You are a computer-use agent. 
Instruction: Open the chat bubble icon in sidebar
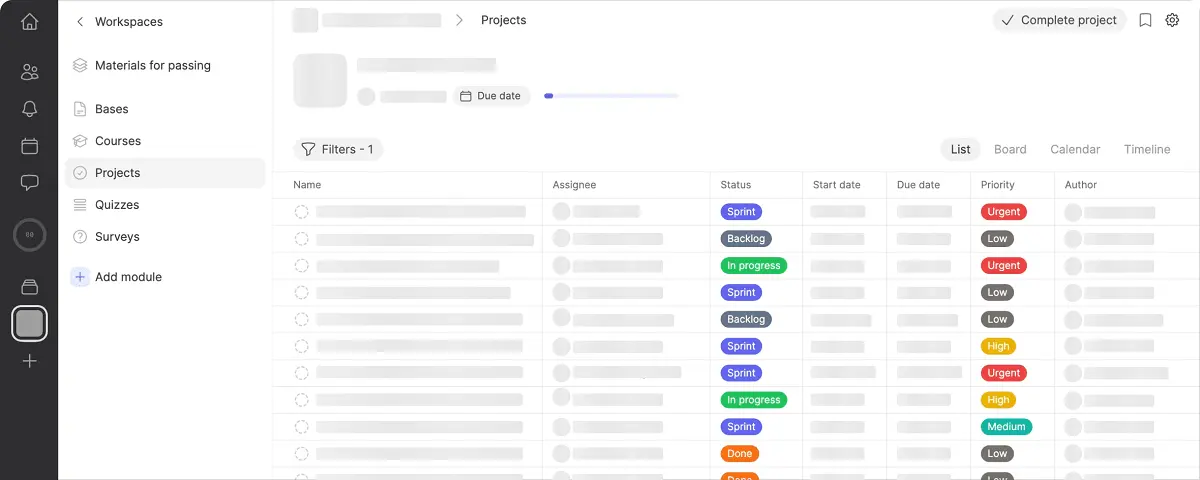29,183
